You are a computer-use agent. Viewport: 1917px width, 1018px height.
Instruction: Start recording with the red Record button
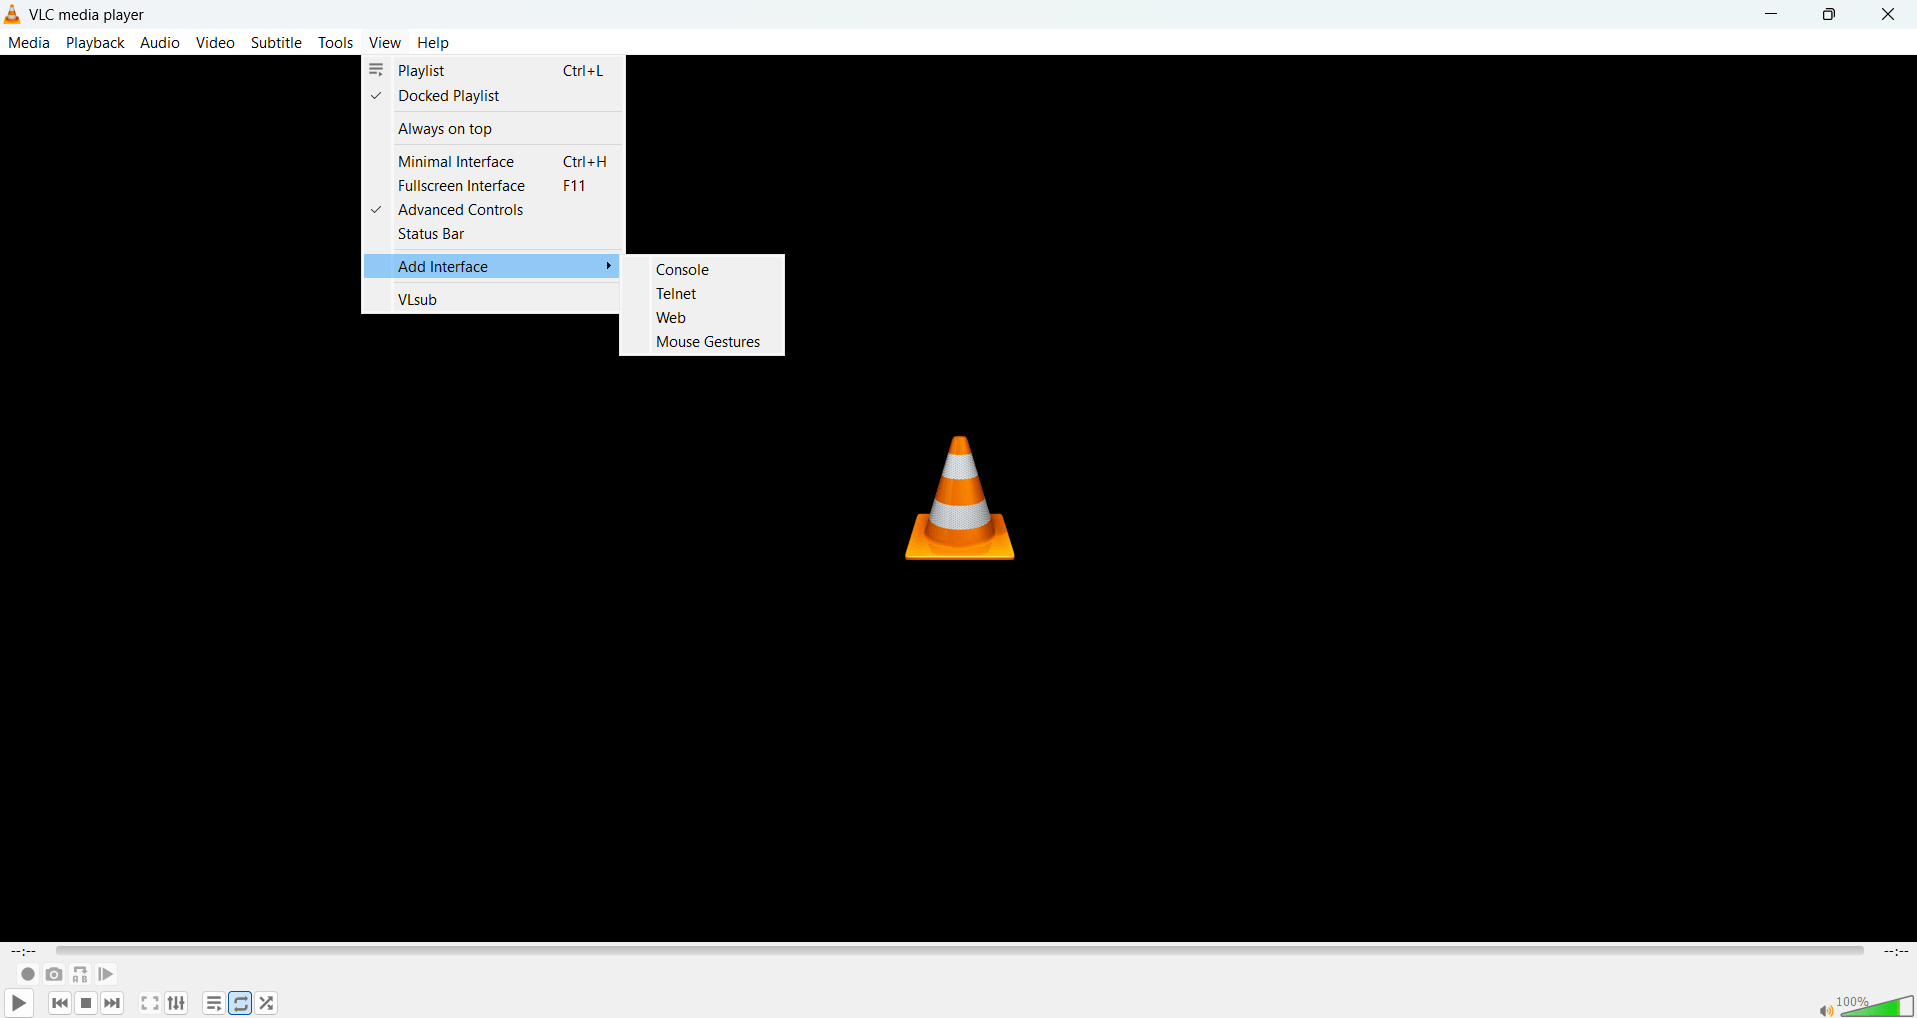(28, 974)
